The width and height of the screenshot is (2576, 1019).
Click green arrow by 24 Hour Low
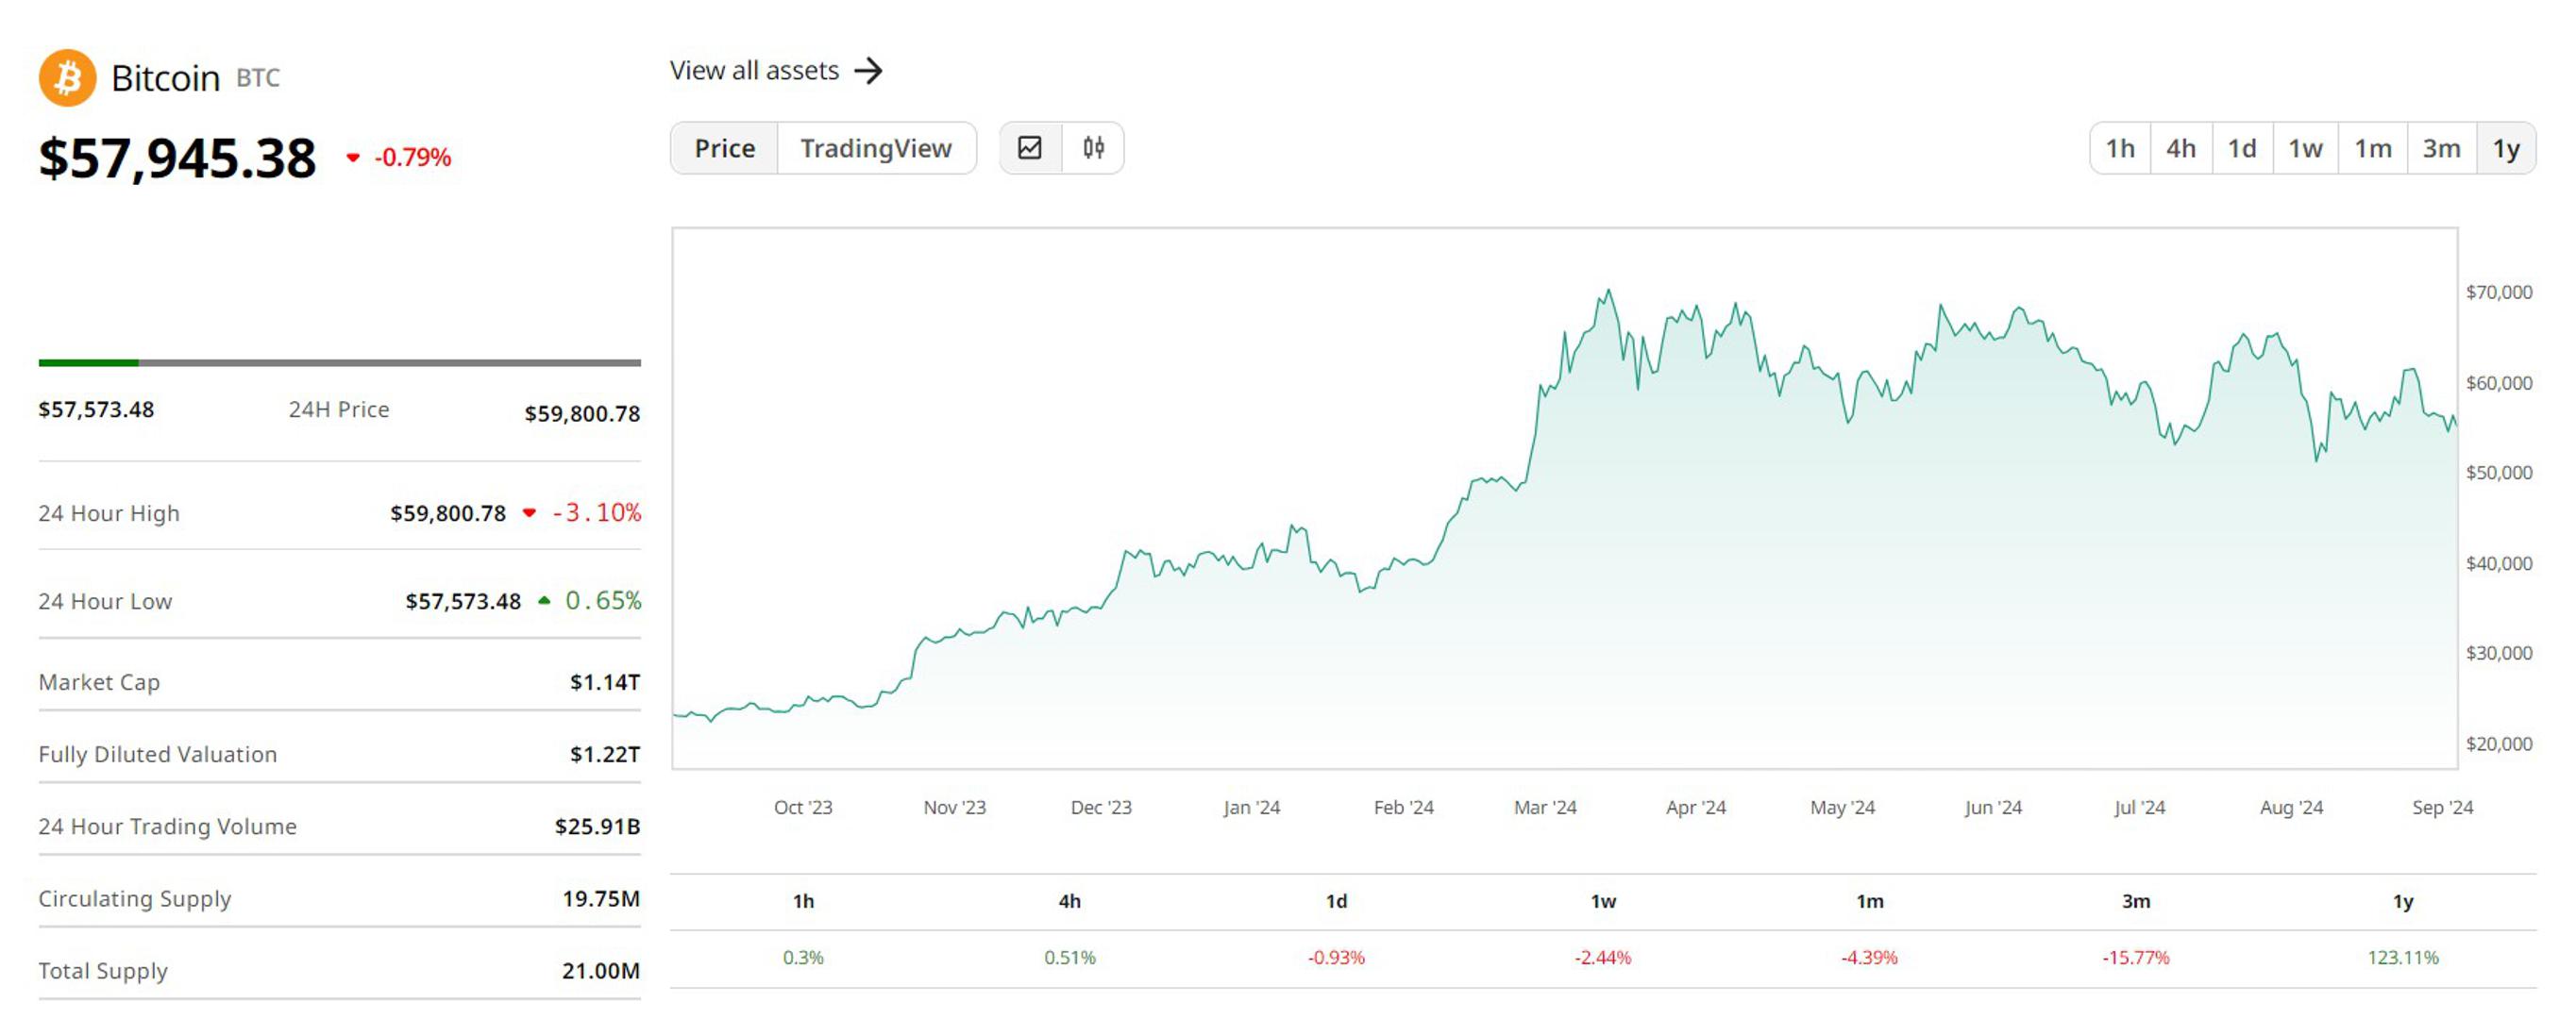point(544,601)
